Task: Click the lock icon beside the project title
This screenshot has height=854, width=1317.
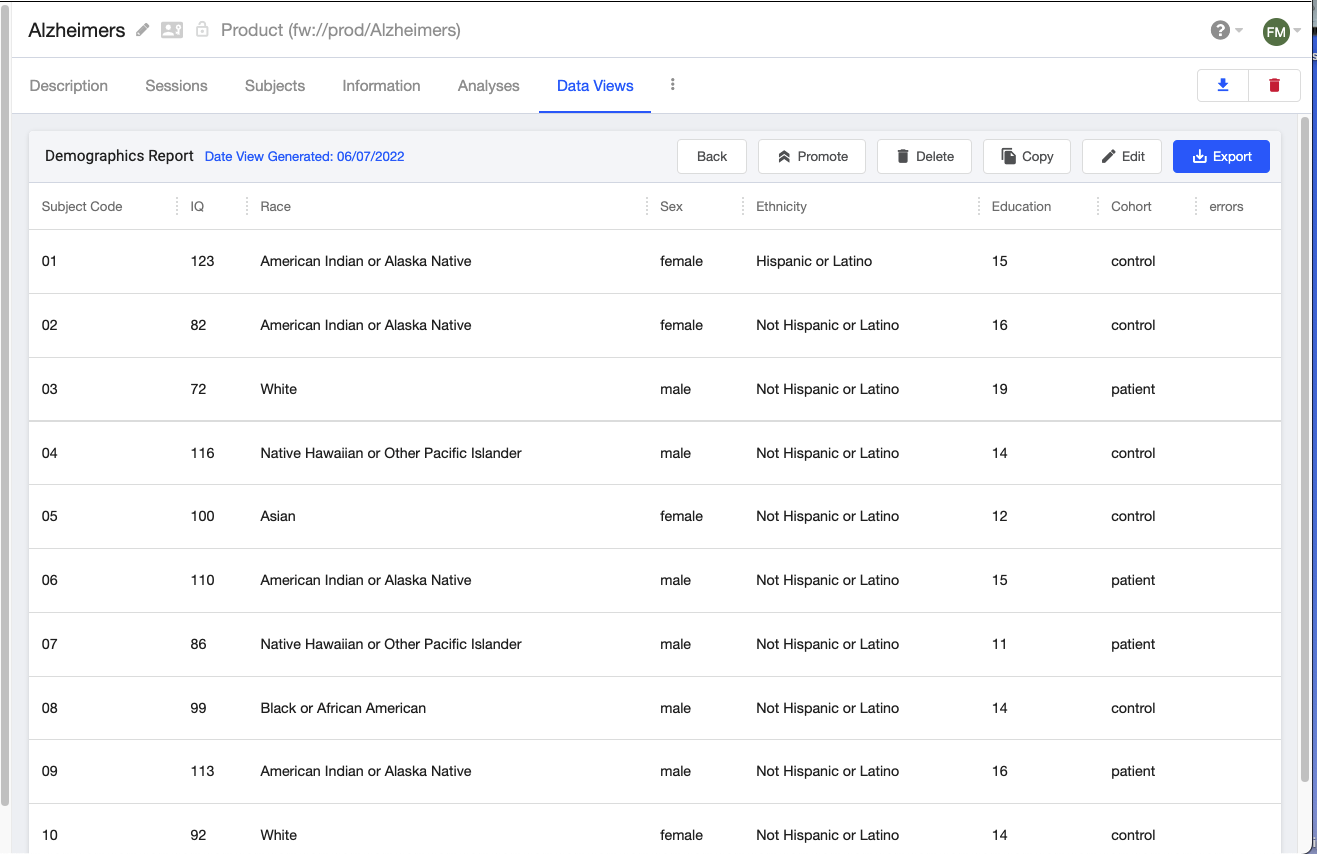Action: coord(202,30)
